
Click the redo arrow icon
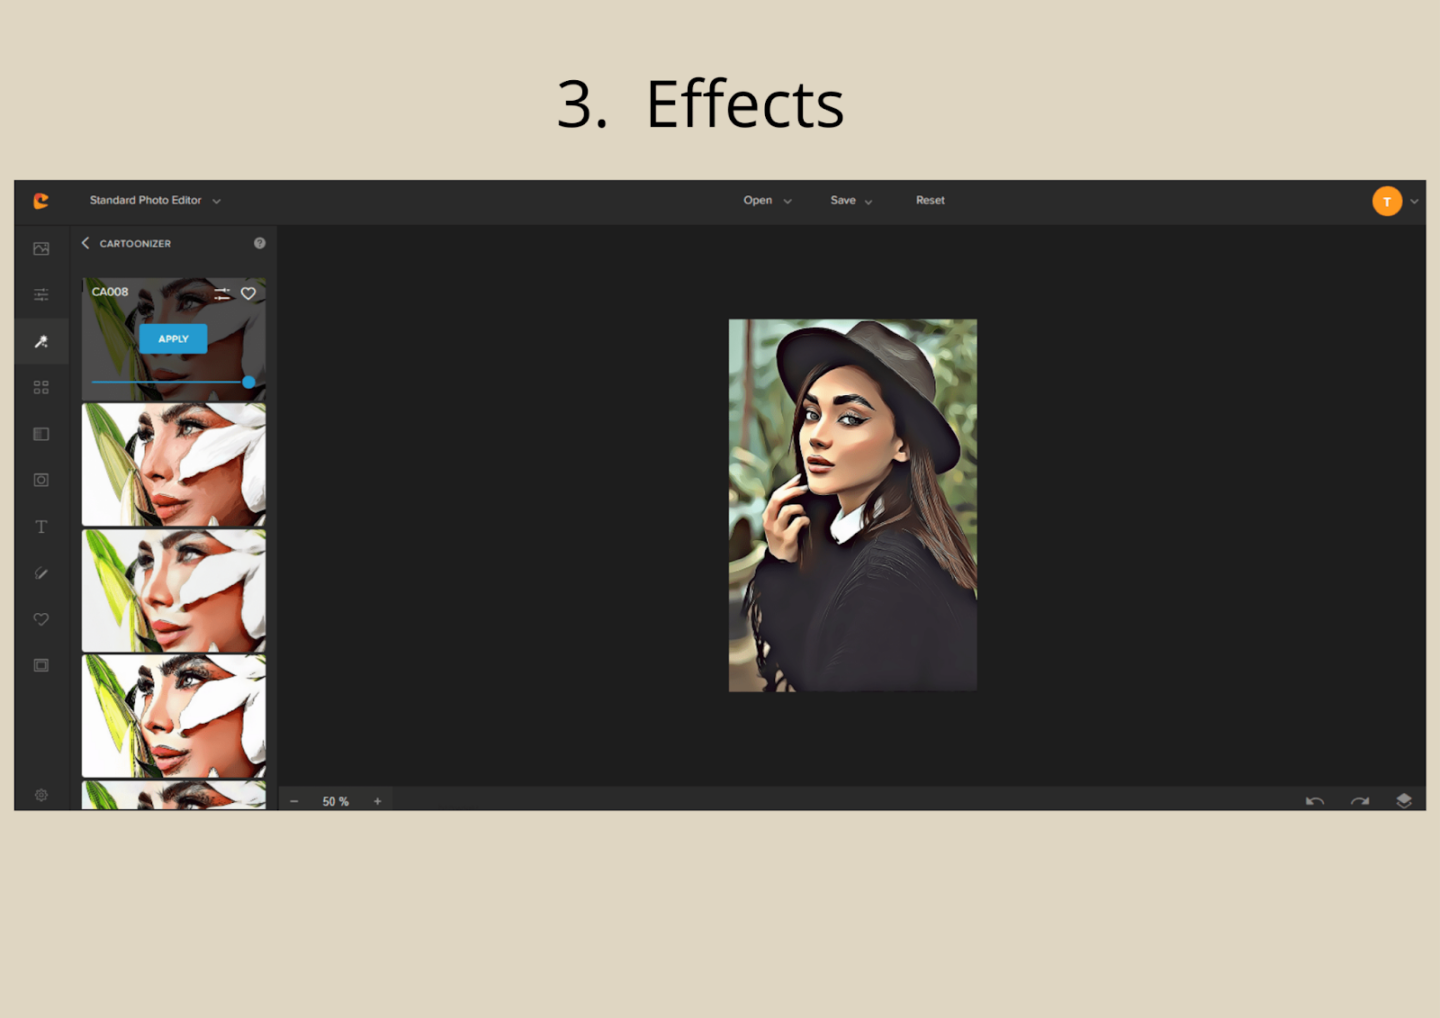(x=1360, y=801)
